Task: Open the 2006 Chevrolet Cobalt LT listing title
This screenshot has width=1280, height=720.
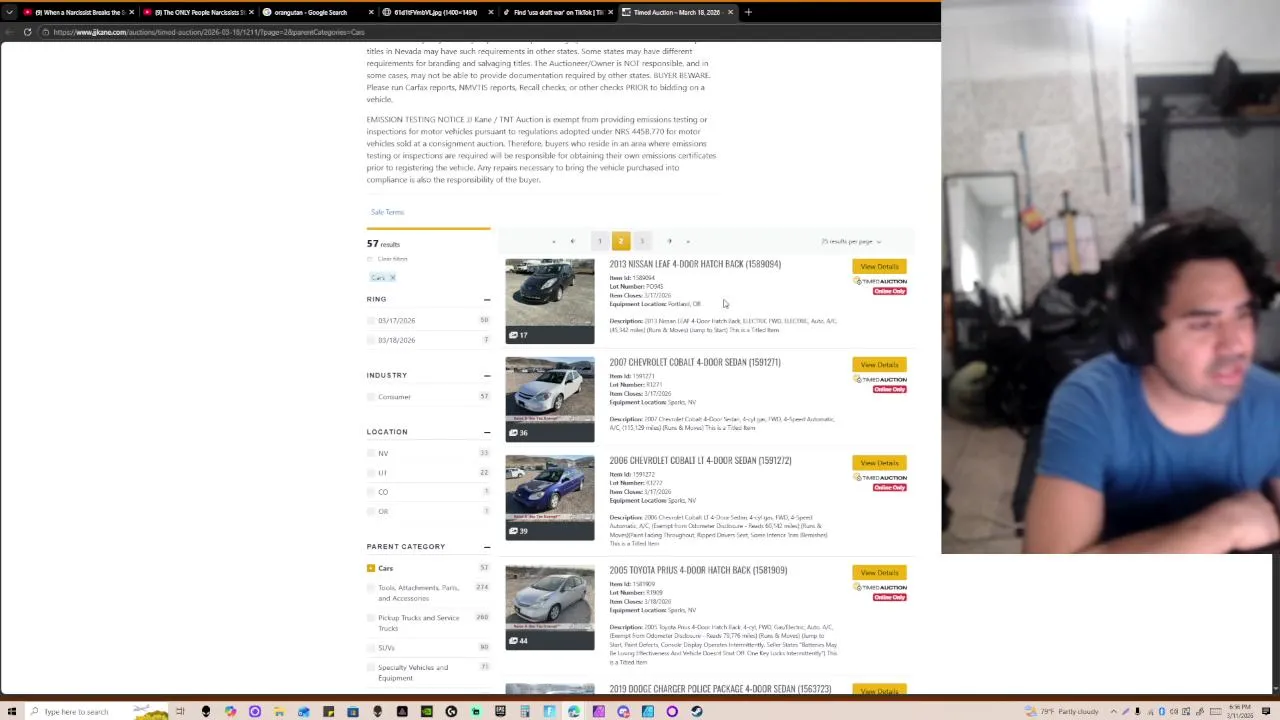Action: click(x=700, y=460)
